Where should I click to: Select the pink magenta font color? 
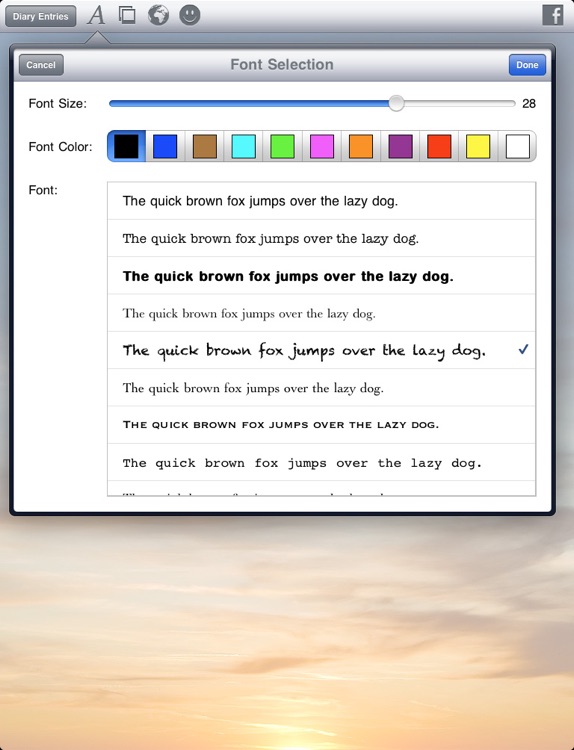322,146
